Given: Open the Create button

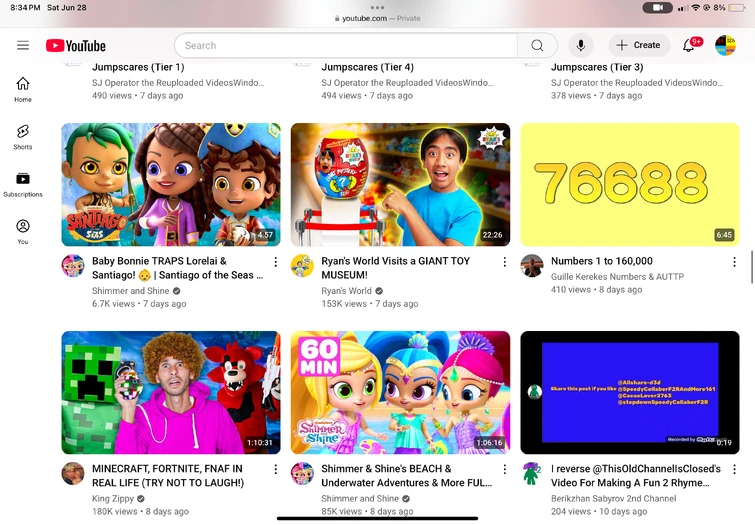Looking at the screenshot, I should click(x=639, y=45).
